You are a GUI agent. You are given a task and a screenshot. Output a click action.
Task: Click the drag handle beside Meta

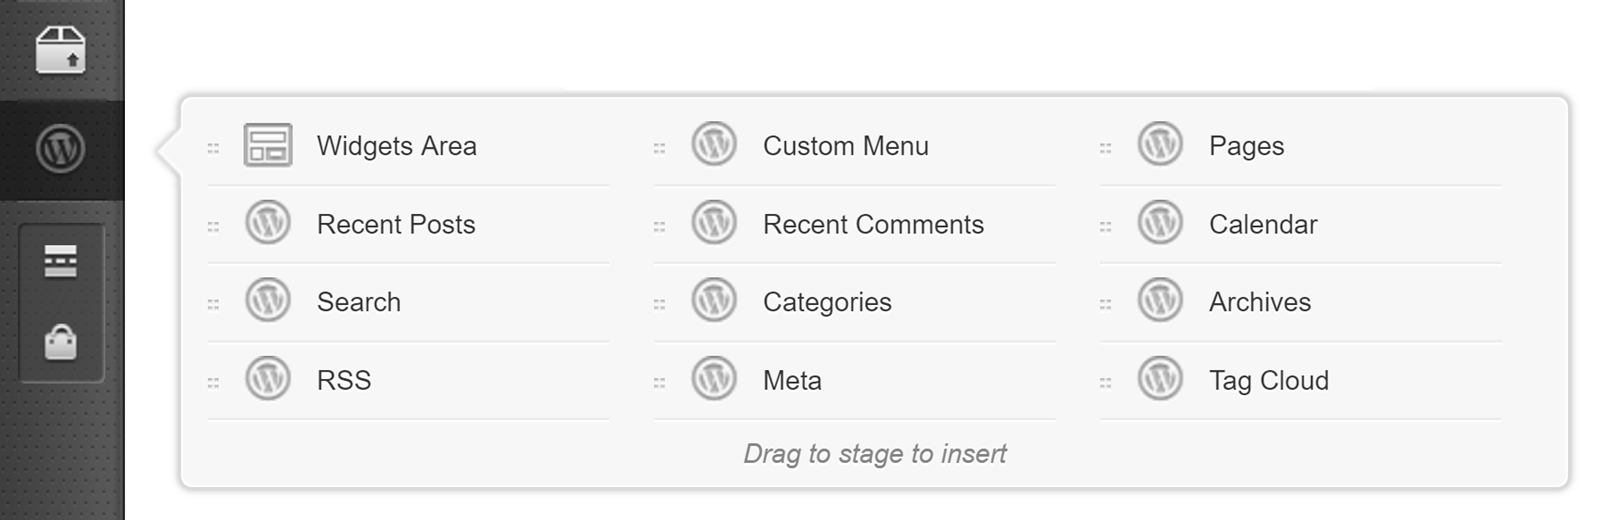(x=659, y=382)
